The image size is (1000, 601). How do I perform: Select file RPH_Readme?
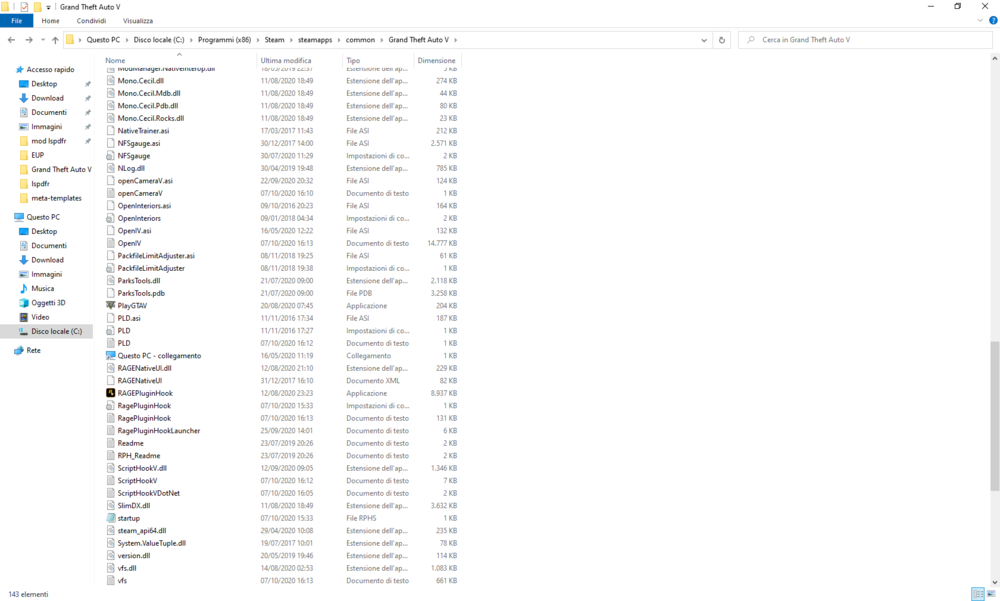pyautogui.click(x=139, y=456)
